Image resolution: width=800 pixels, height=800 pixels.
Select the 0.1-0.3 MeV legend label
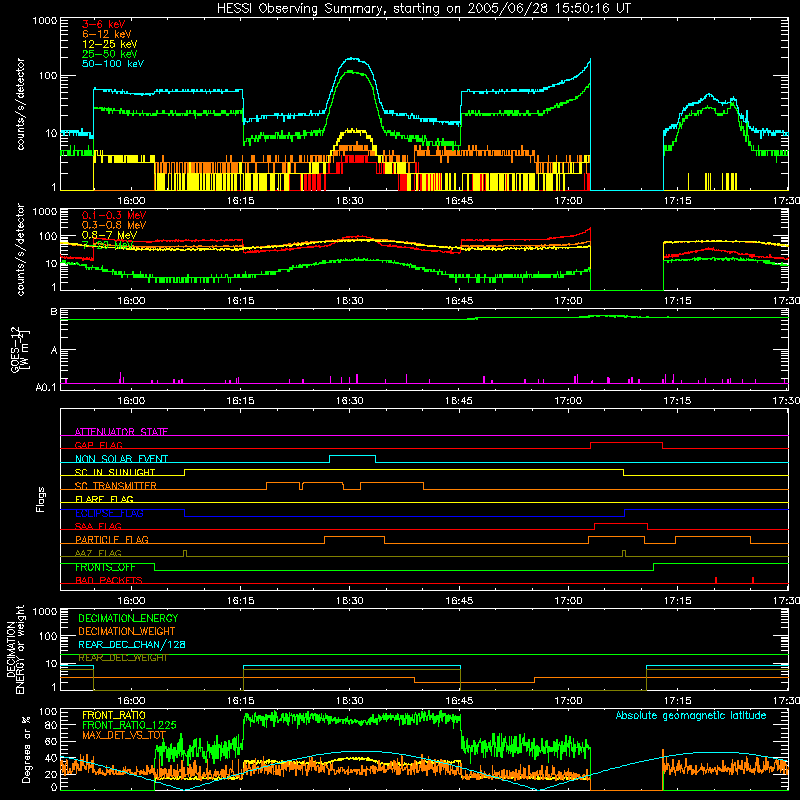pyautogui.click(x=114, y=215)
